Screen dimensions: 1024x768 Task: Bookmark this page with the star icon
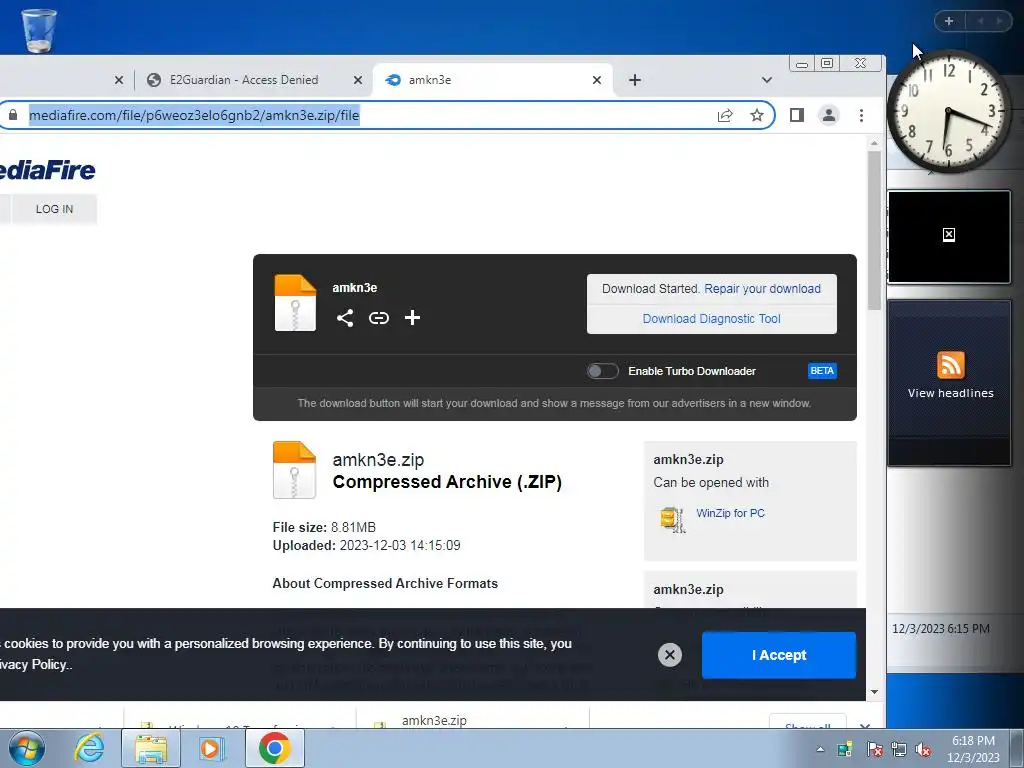coord(757,116)
